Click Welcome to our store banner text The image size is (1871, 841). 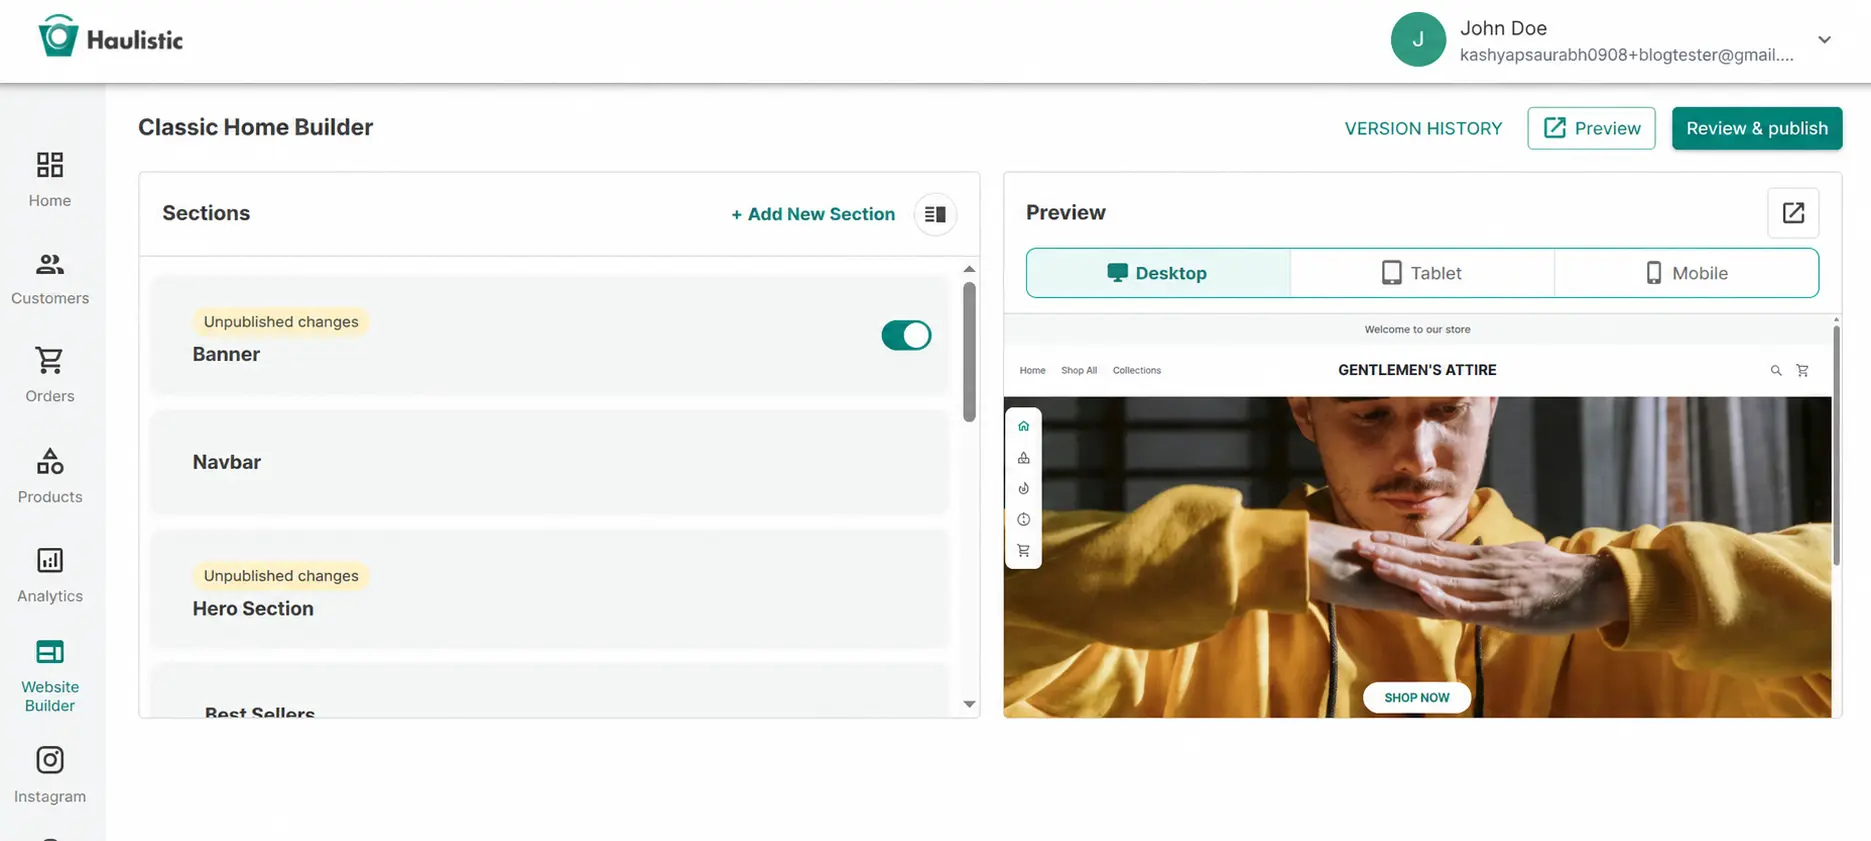tap(1417, 329)
